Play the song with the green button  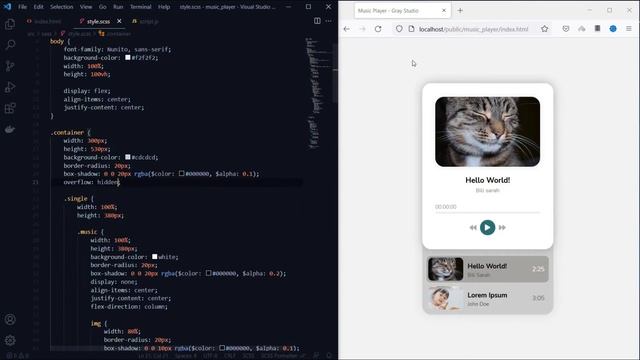487,227
